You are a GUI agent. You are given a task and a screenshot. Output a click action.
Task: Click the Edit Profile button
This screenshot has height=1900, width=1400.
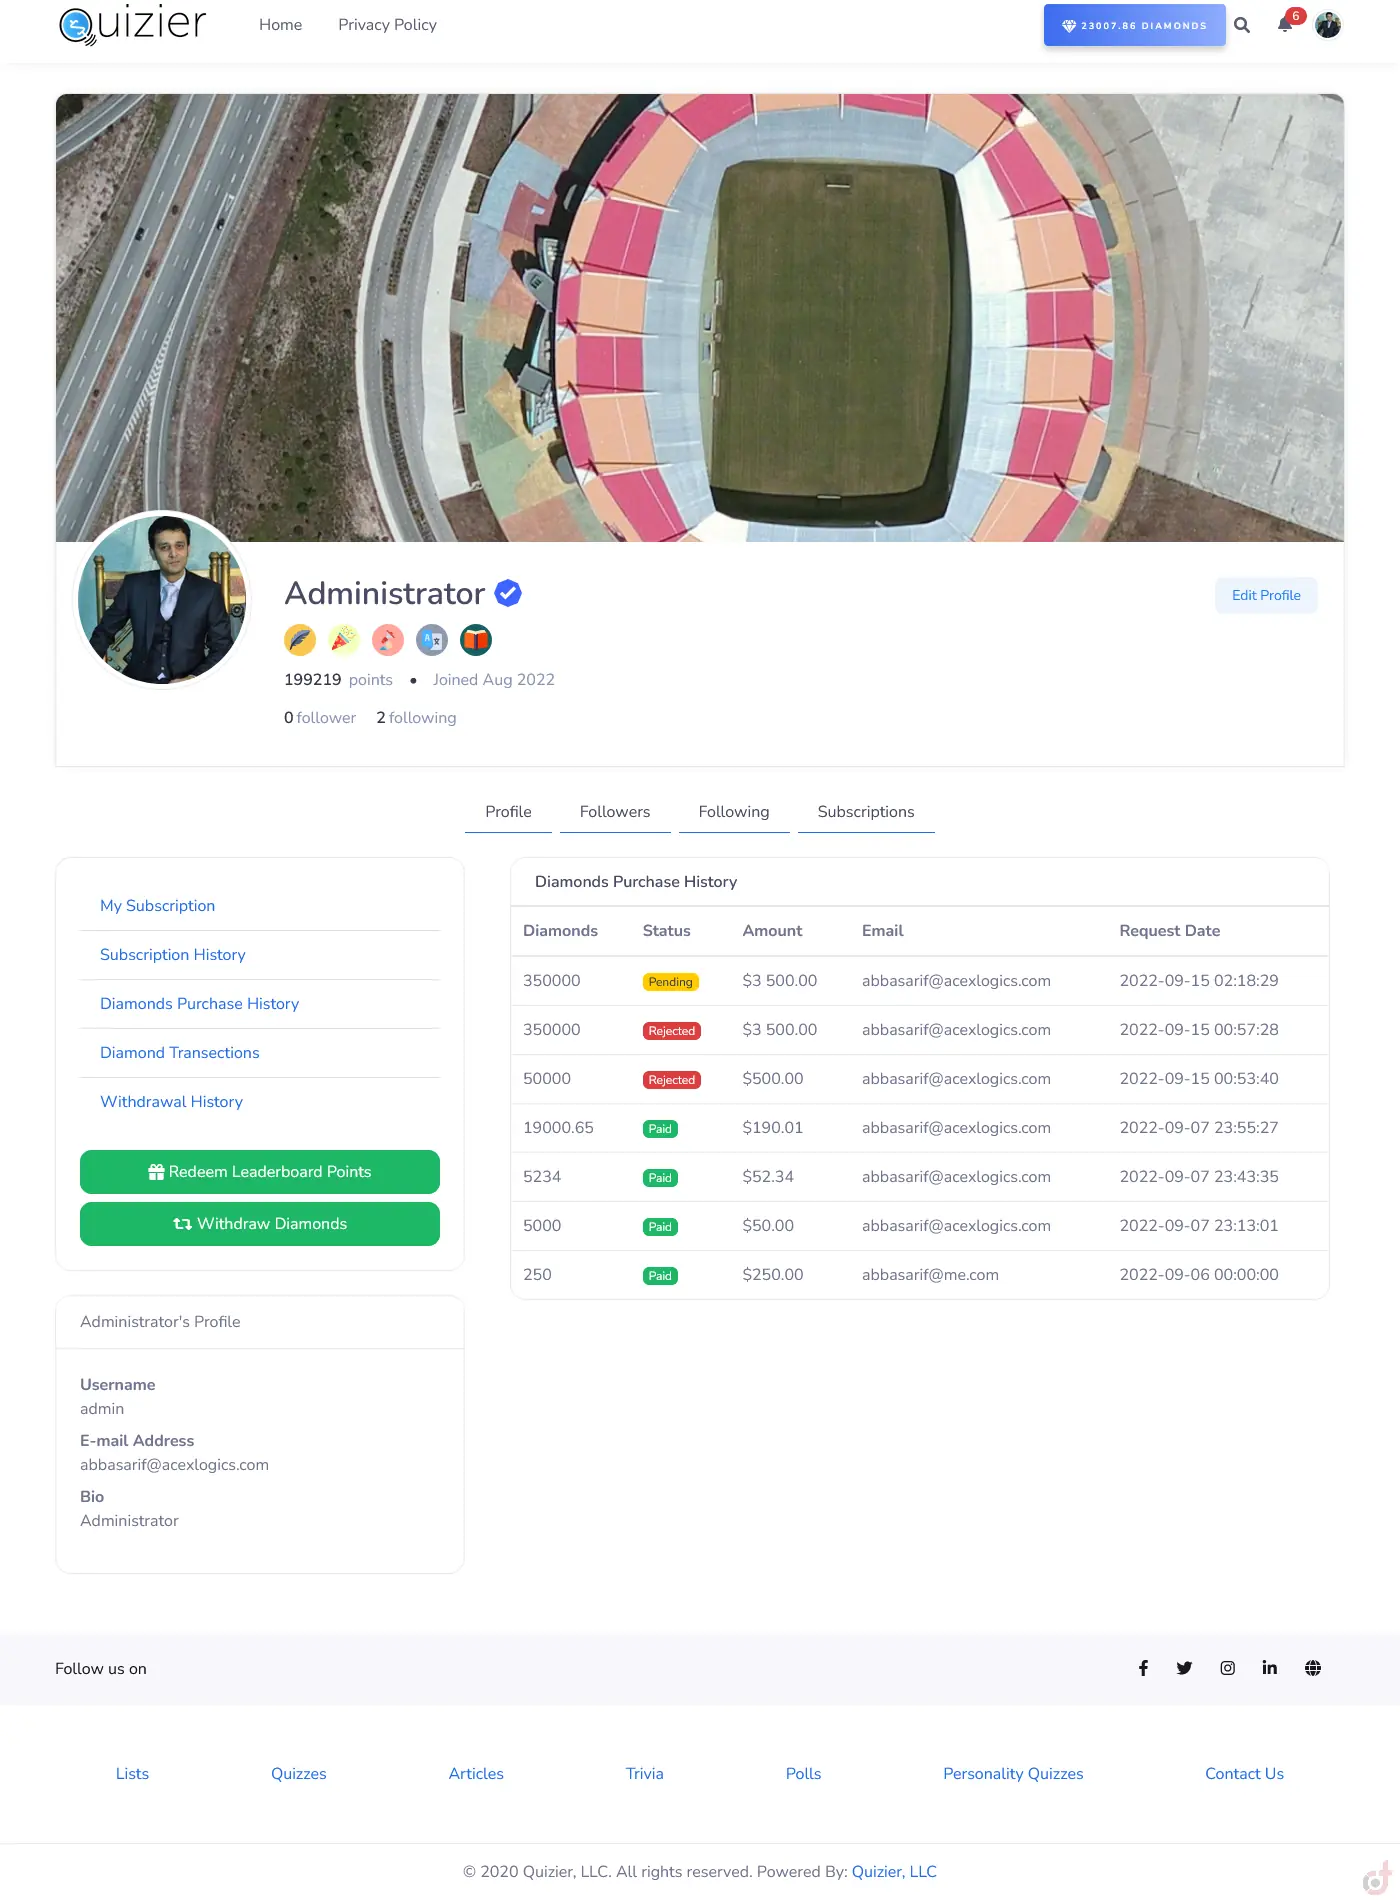[1266, 595]
